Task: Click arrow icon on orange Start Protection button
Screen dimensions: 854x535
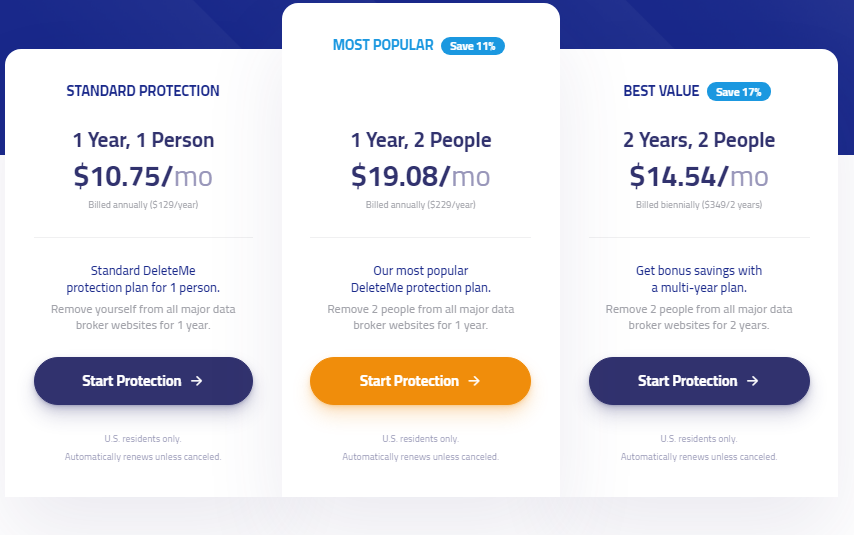Action: [474, 381]
